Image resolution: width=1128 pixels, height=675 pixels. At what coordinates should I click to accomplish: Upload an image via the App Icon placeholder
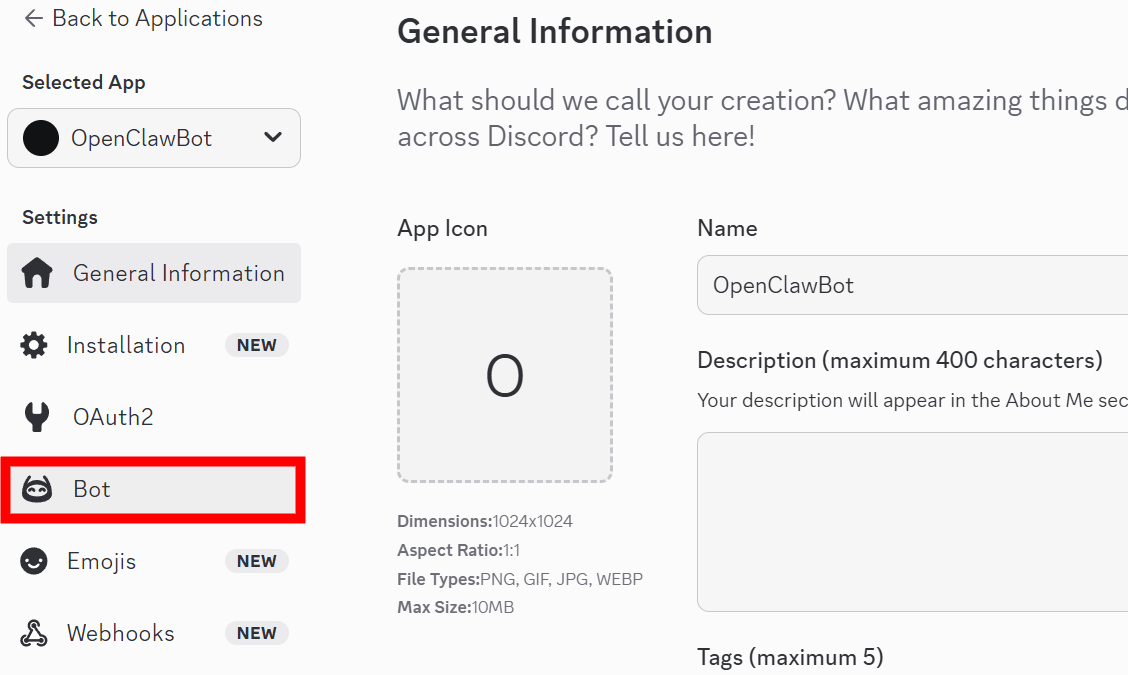pos(504,375)
